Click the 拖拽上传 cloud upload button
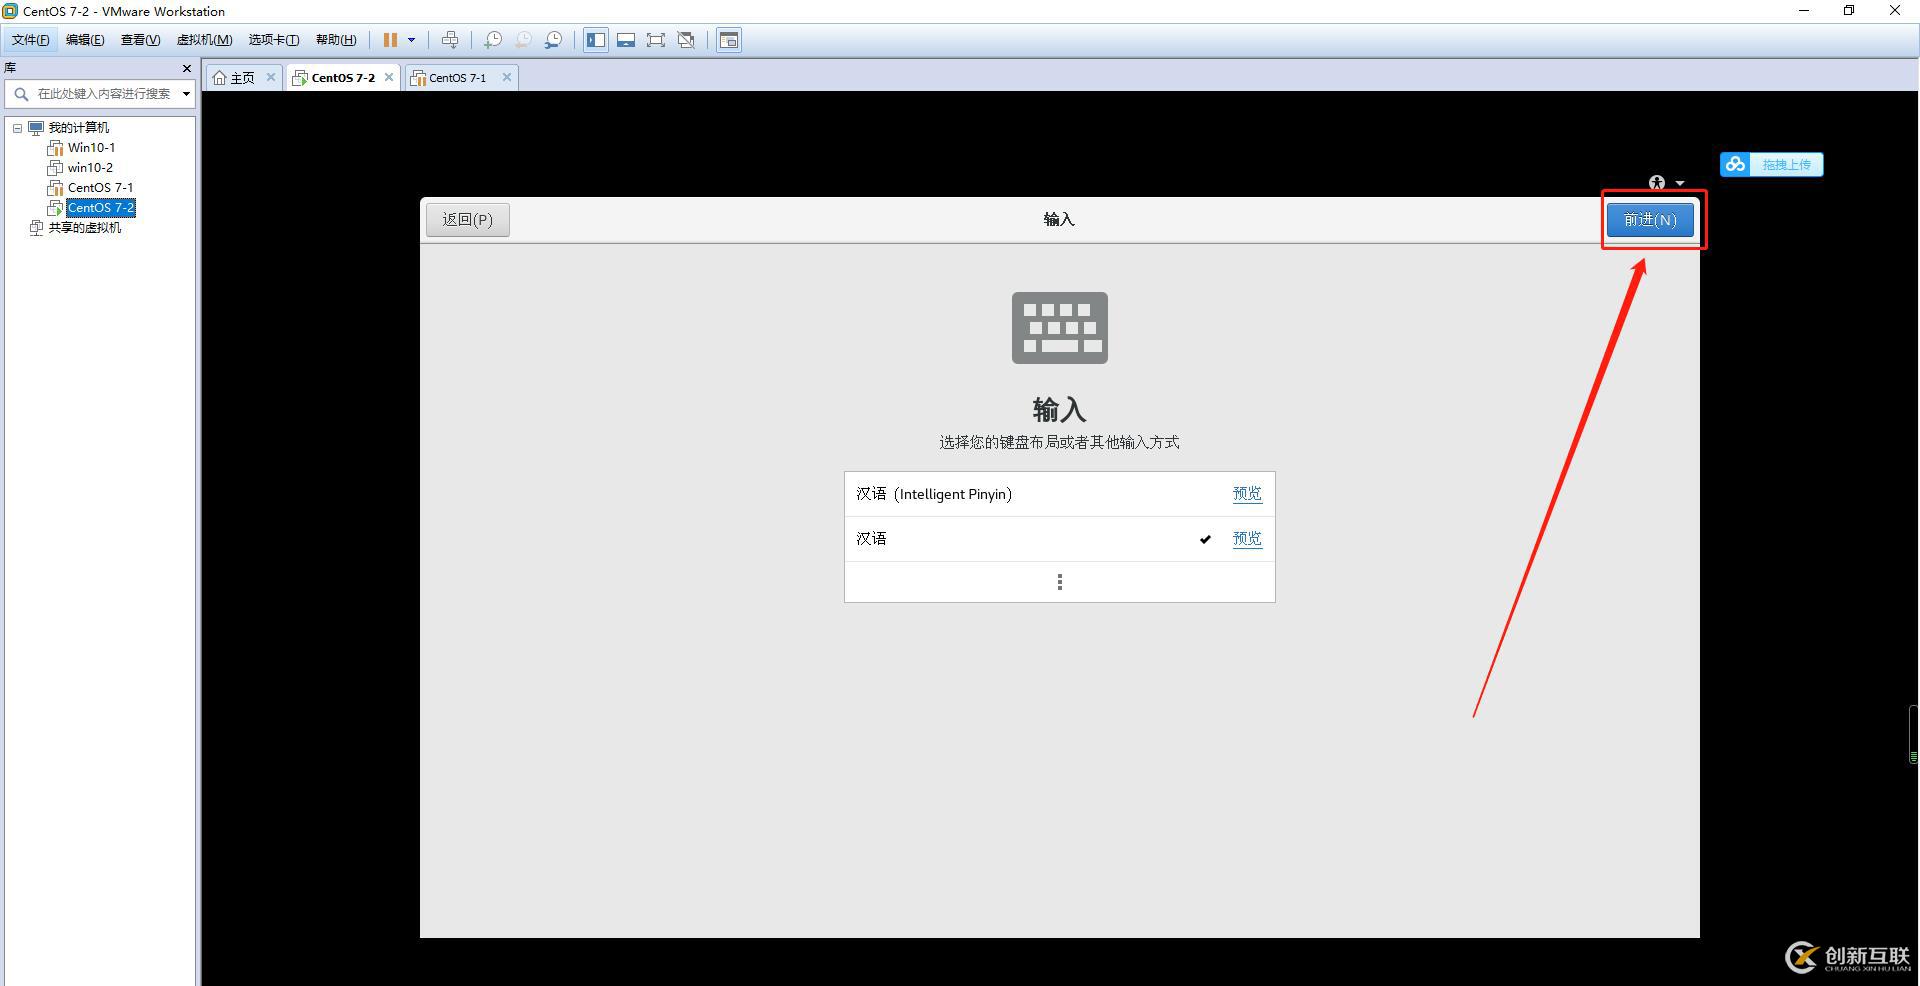 [1772, 165]
